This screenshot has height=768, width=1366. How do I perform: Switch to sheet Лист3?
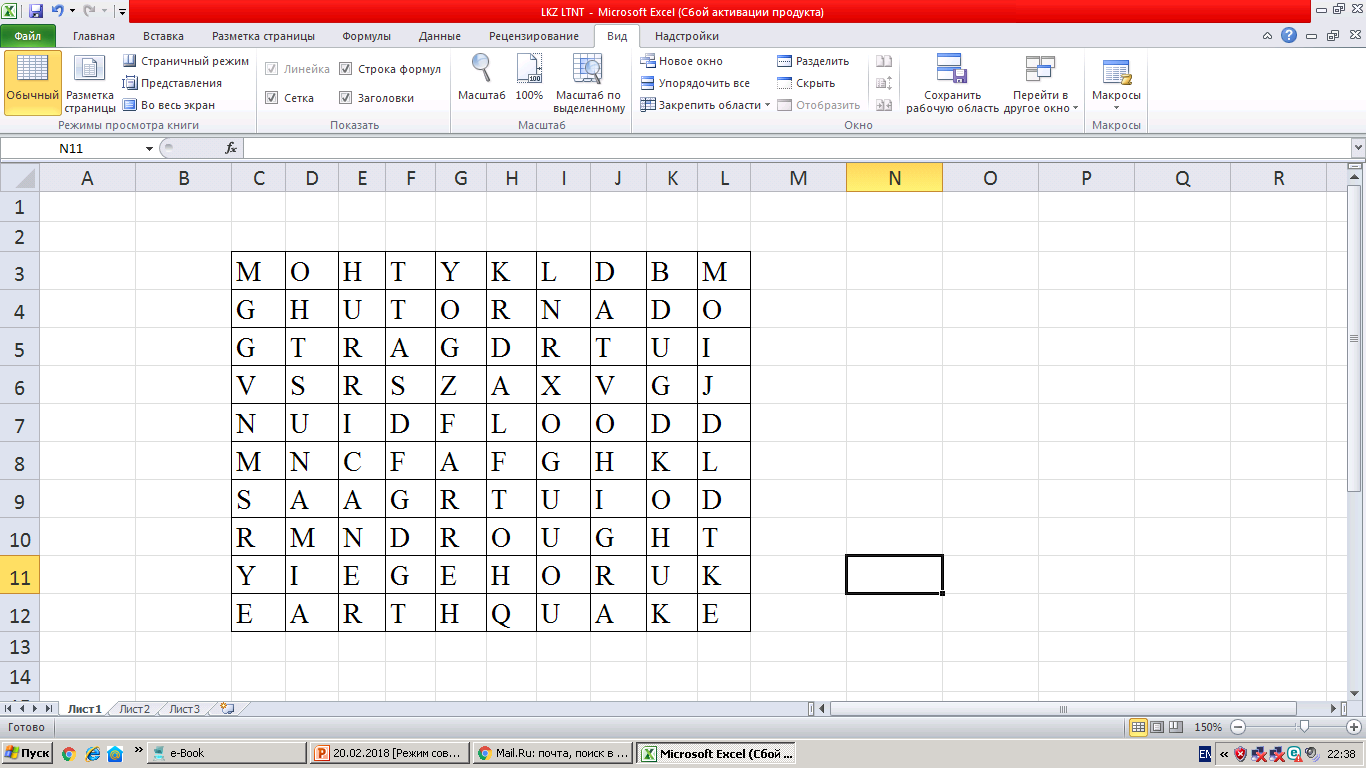pyautogui.click(x=185, y=709)
